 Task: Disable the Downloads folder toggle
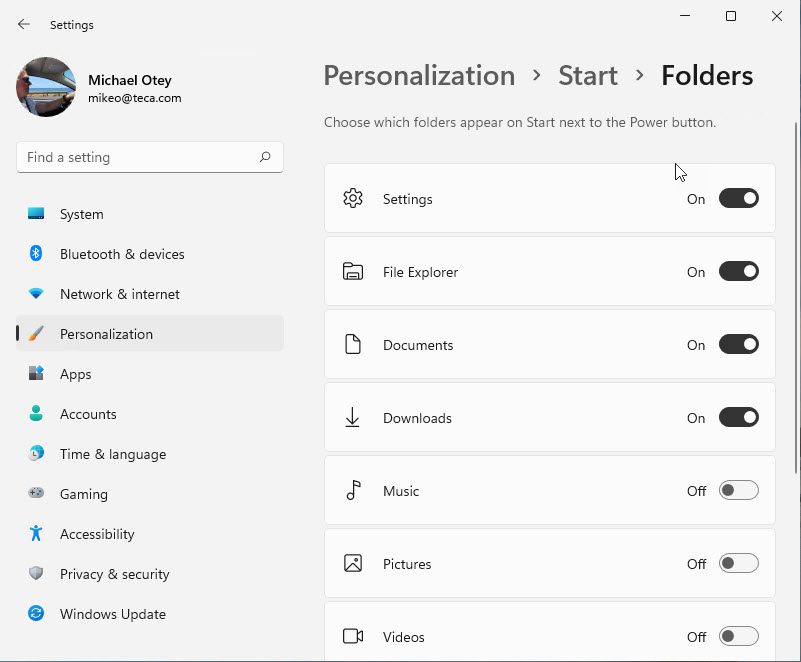[739, 417]
